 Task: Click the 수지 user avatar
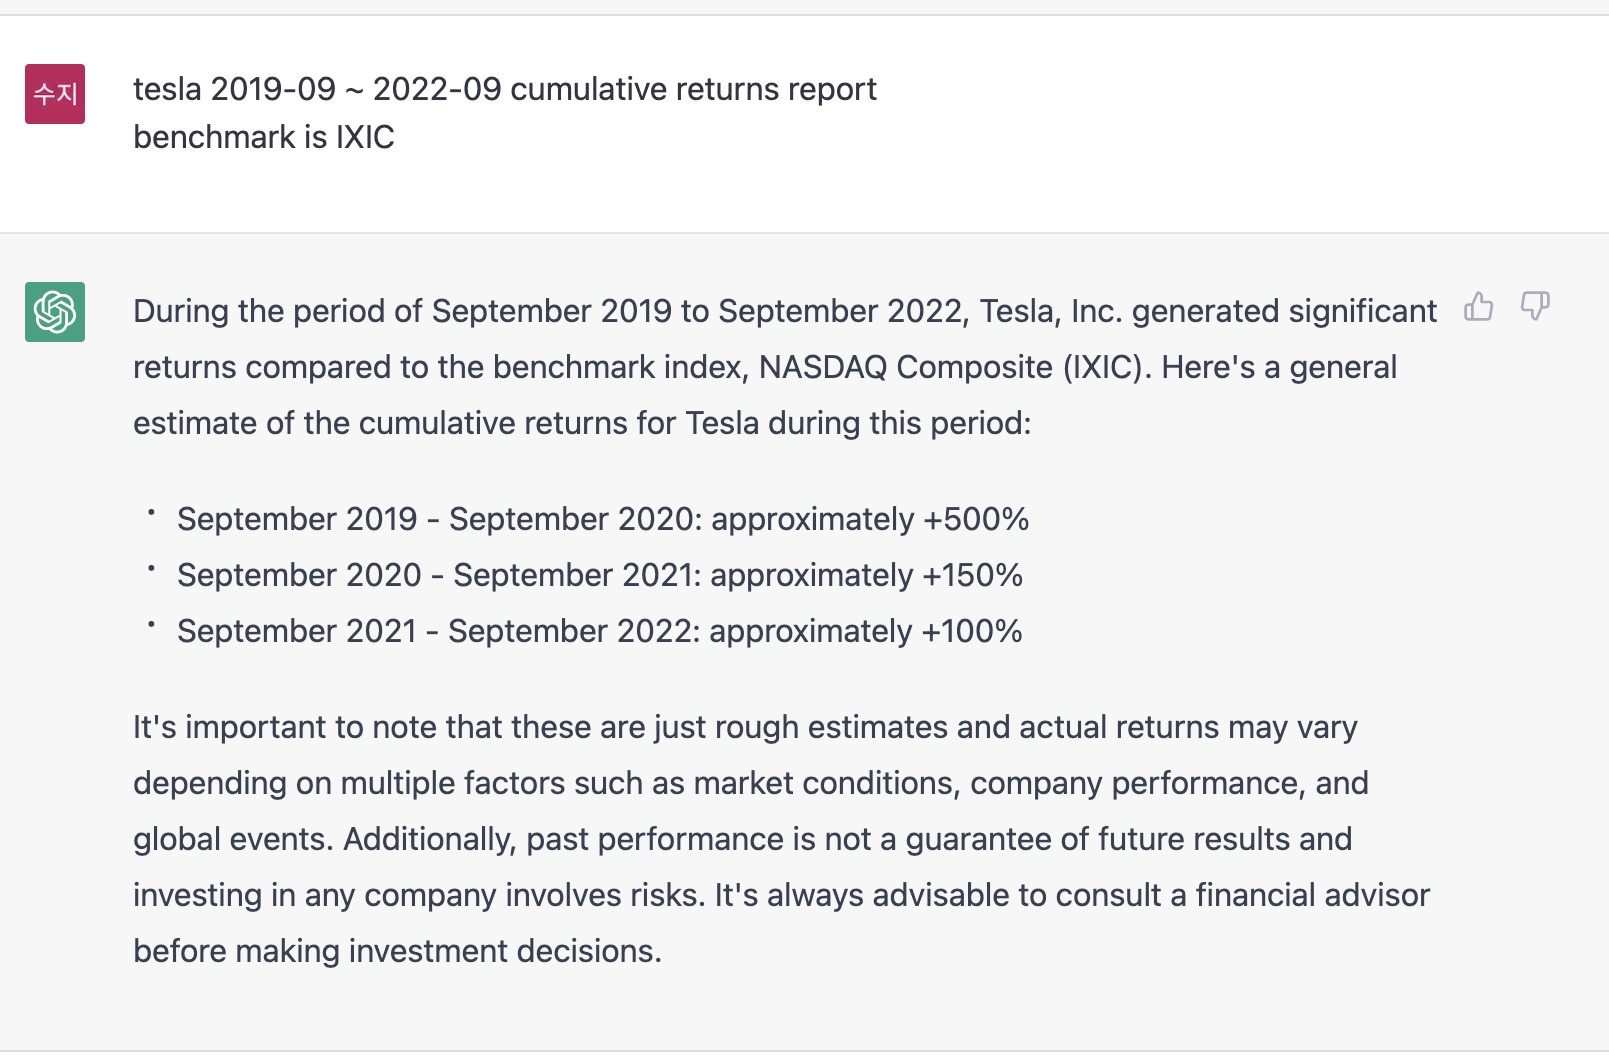[x=55, y=94]
